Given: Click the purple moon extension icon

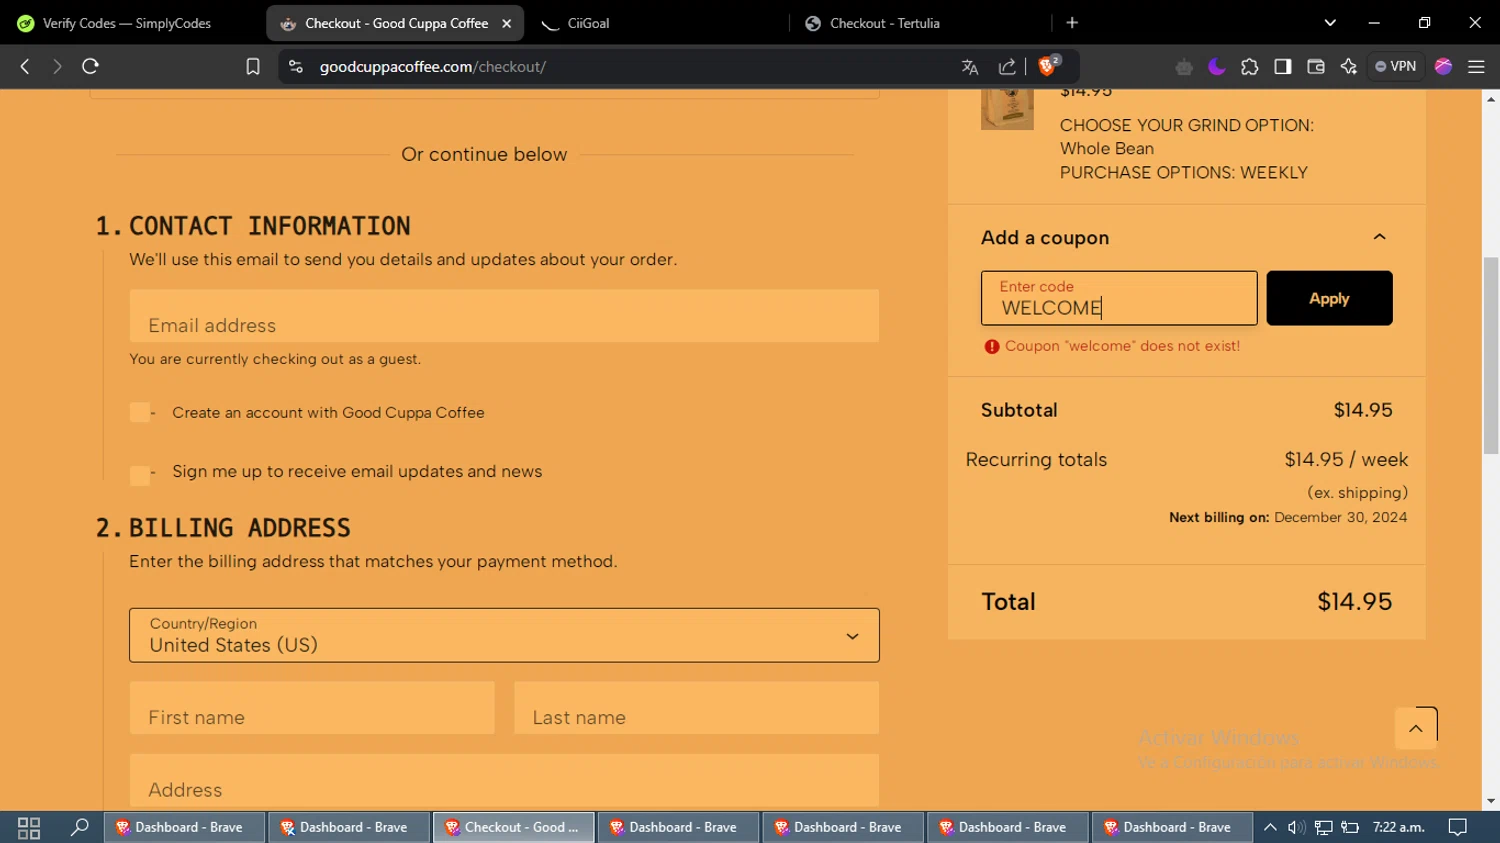Looking at the screenshot, I should [x=1217, y=67].
